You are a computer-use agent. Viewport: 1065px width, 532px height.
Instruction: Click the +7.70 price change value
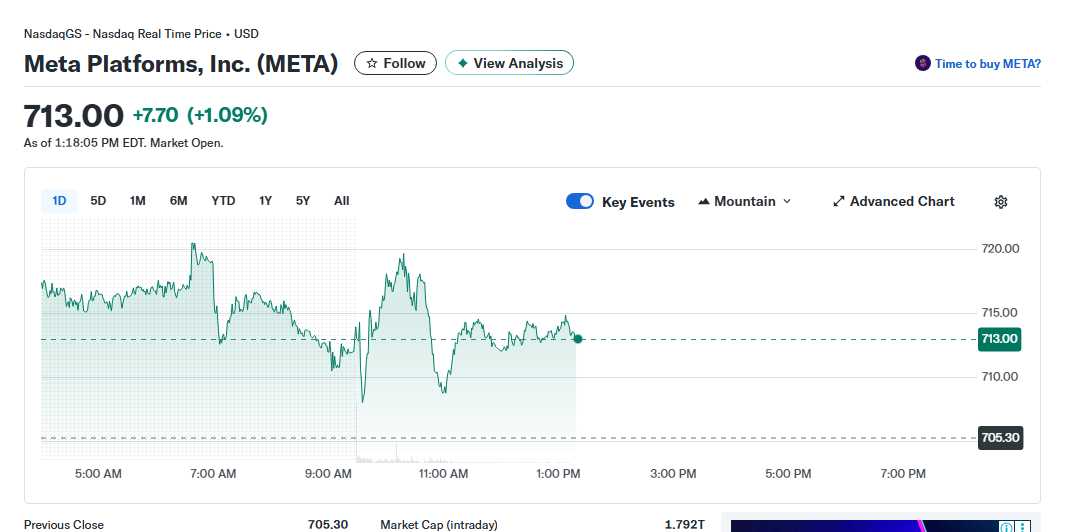click(x=156, y=116)
